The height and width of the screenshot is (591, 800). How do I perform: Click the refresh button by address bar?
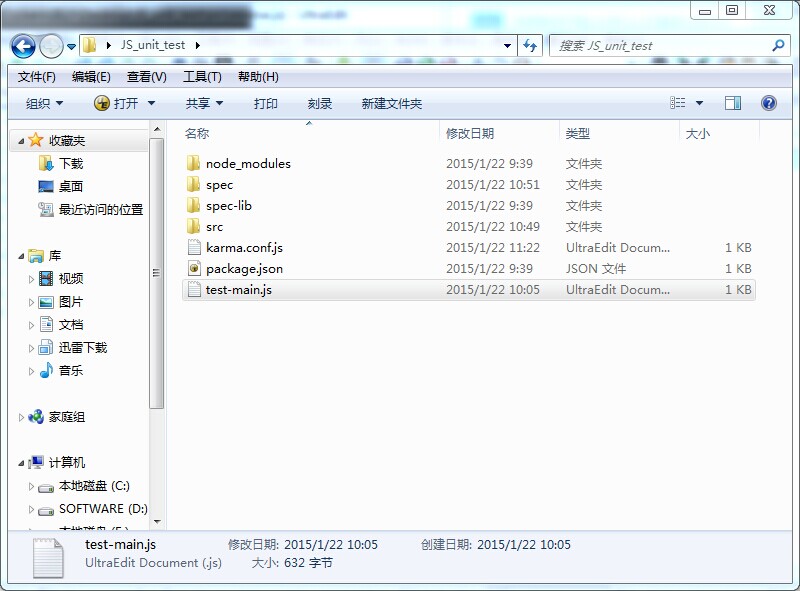click(530, 45)
